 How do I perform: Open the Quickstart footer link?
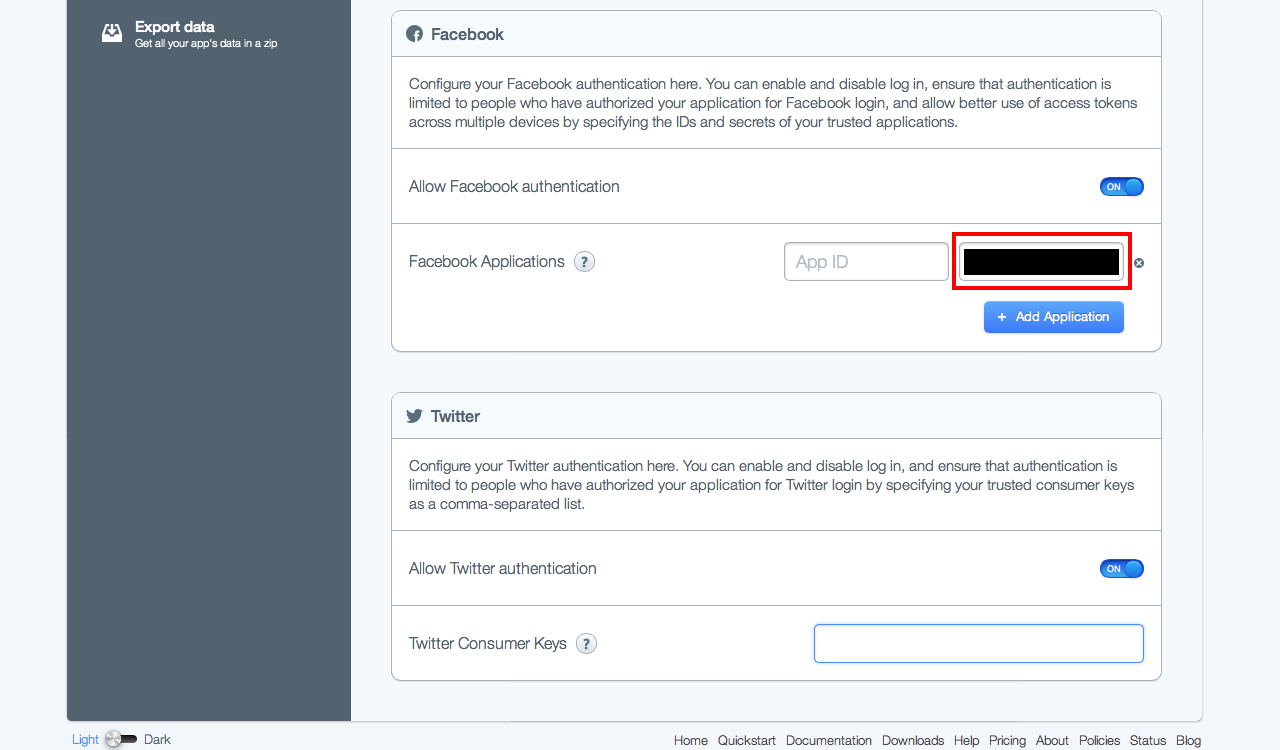click(747, 741)
